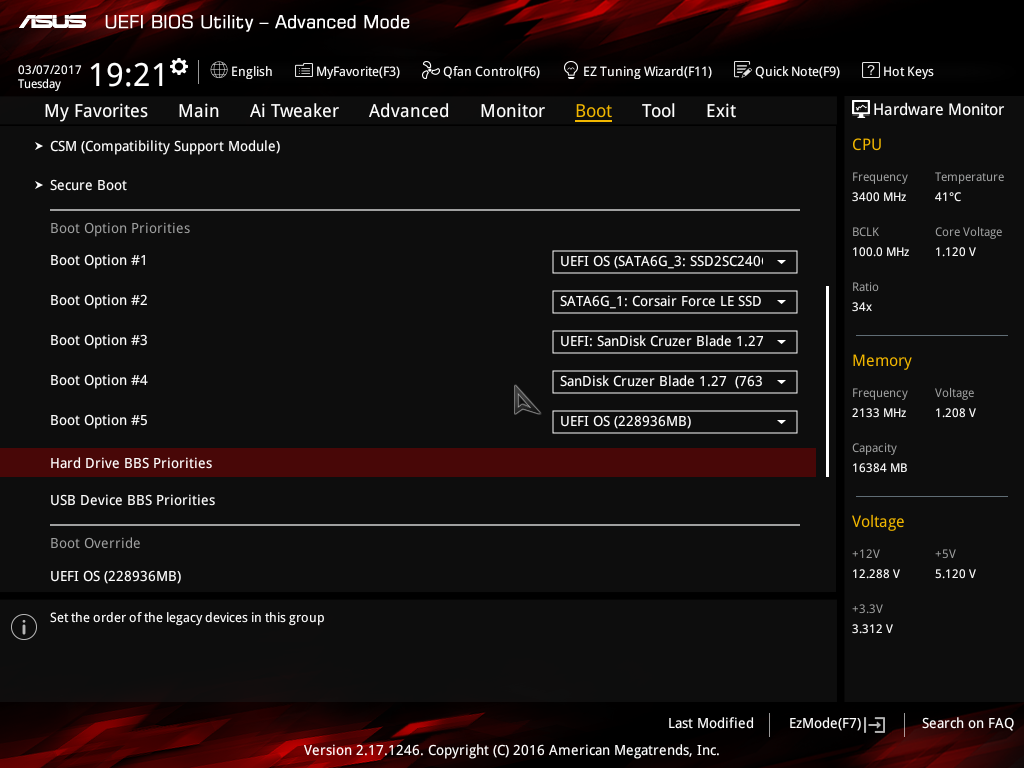This screenshot has height=768, width=1024.
Task: Open Boot Option #1 dropdown
Action: 675,262
